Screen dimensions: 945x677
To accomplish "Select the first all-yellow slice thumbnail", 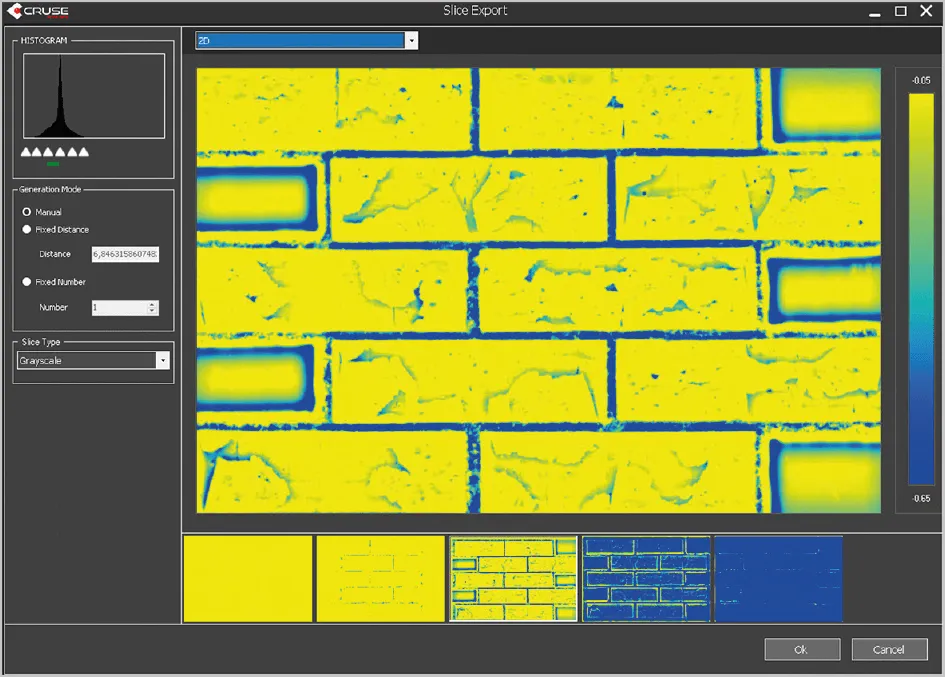I will (247, 578).
